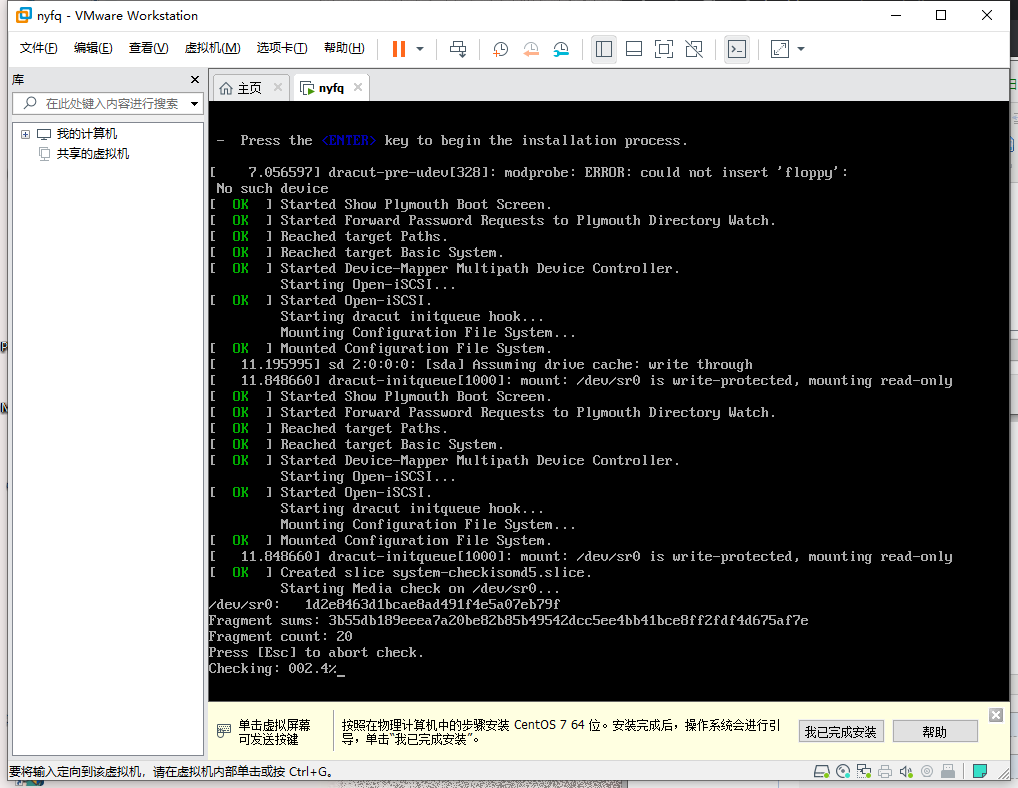Click the 'Press [Esc] to abort check.' line
Screen dimensions: 1018x788
tap(316, 652)
